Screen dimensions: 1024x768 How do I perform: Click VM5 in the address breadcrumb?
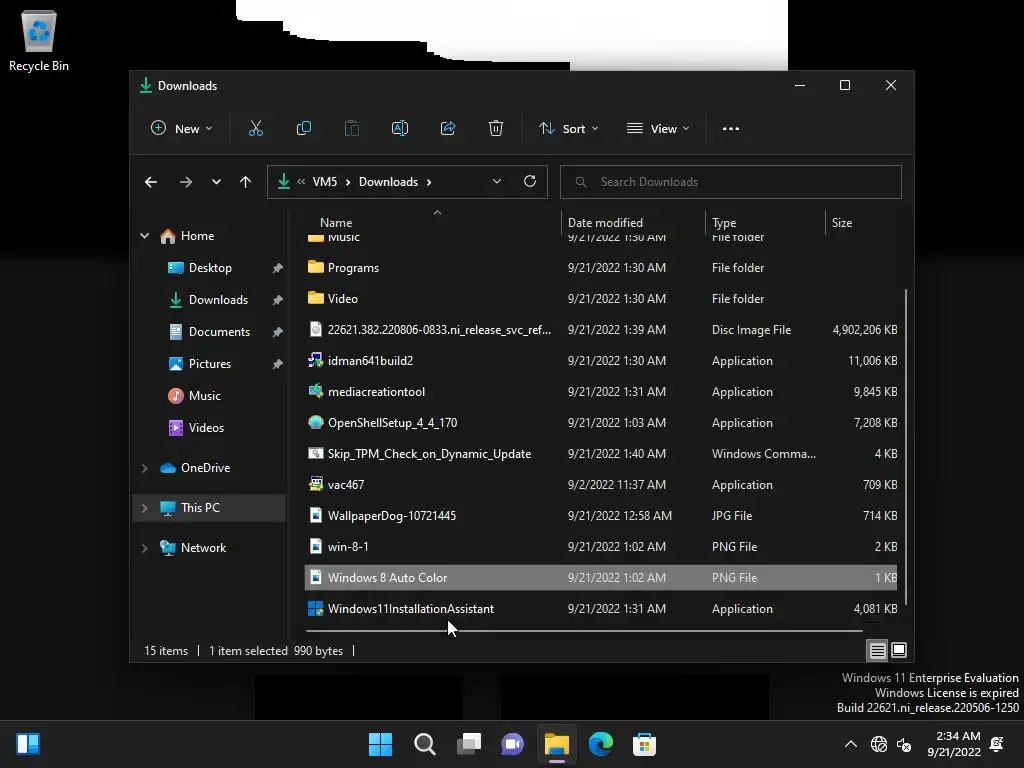coord(325,182)
